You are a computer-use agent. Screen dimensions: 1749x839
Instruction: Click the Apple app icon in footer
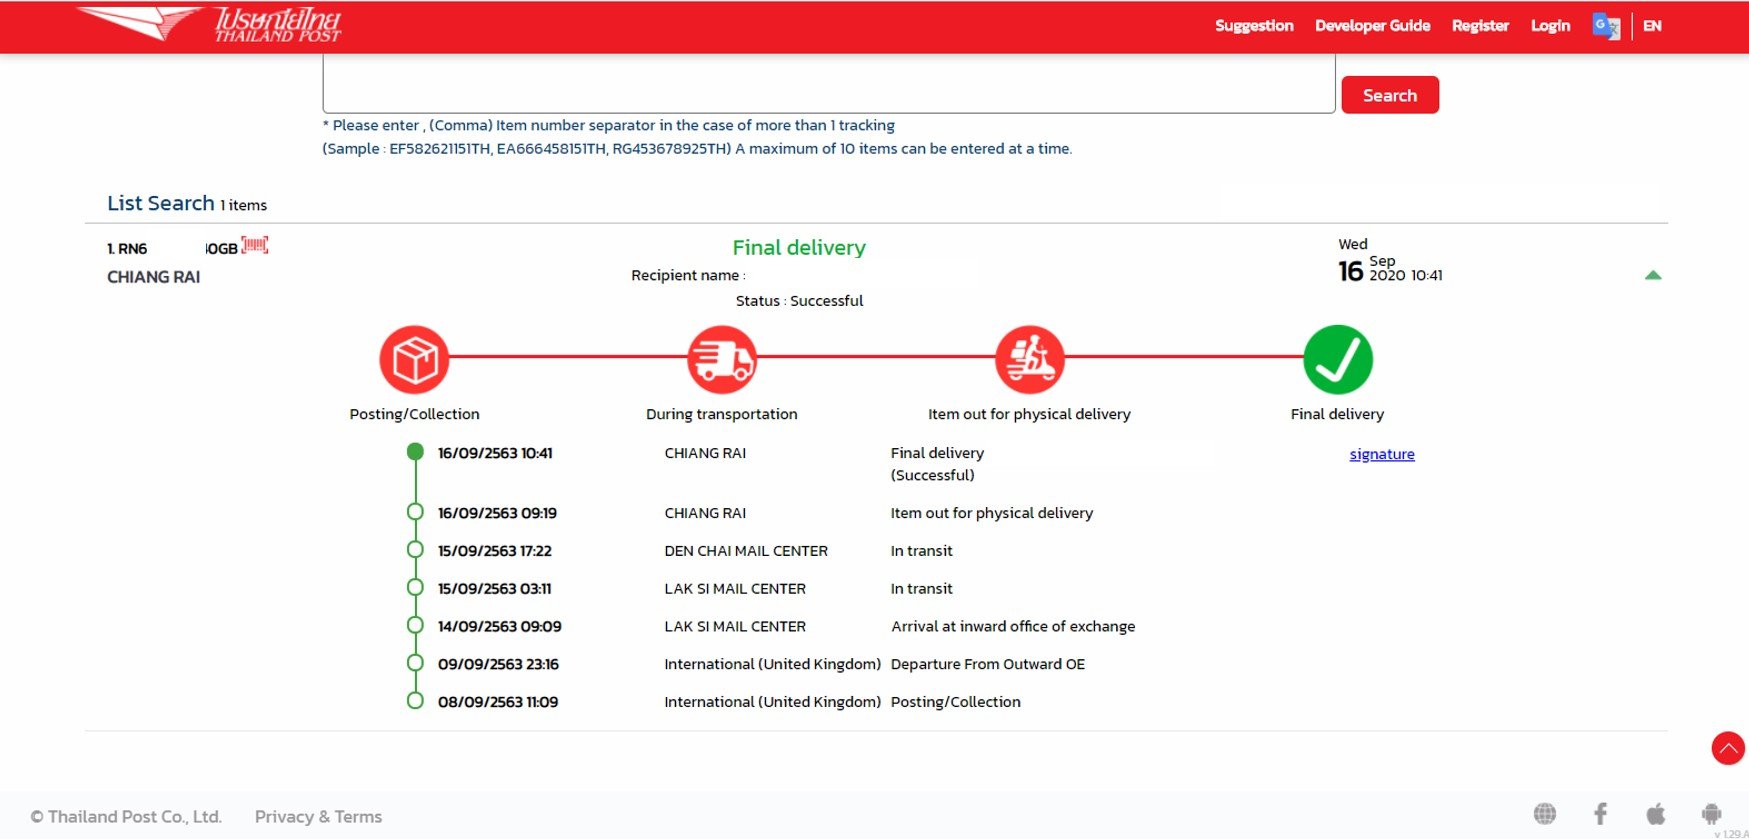click(x=1656, y=814)
